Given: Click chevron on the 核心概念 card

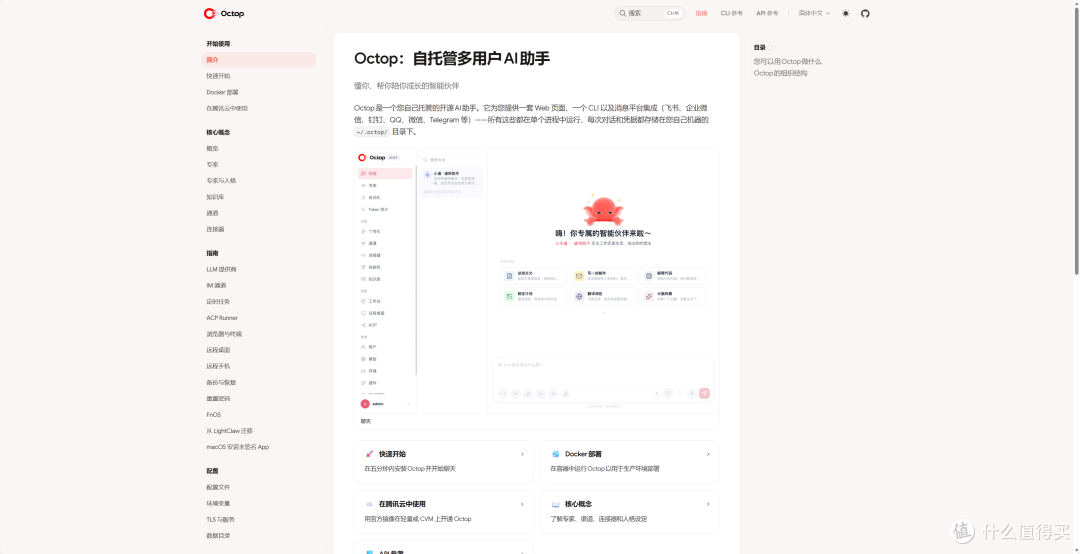Looking at the screenshot, I should pos(708,504).
